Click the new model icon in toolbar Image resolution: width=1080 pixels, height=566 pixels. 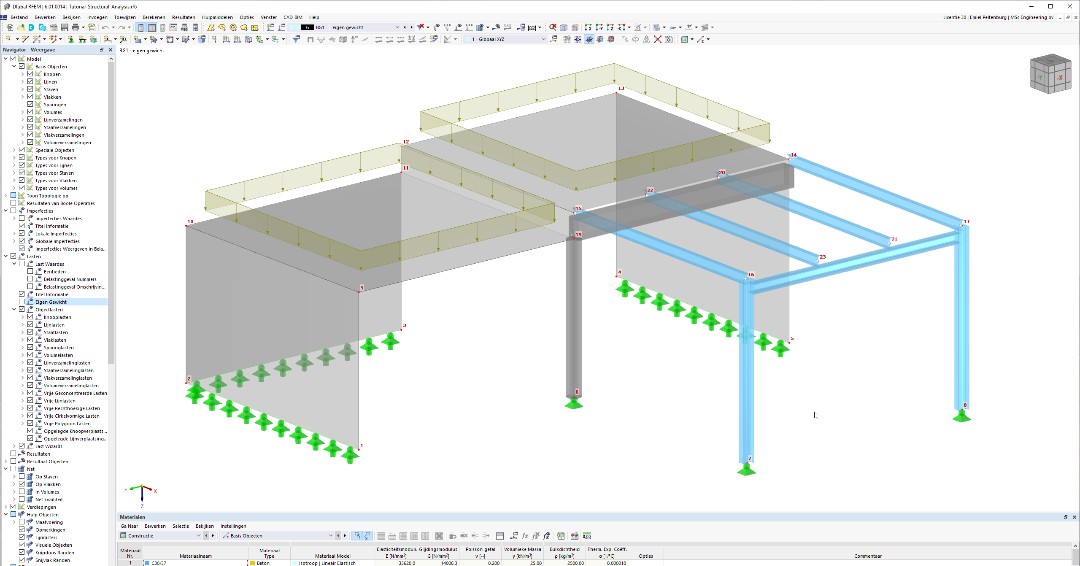[10, 28]
